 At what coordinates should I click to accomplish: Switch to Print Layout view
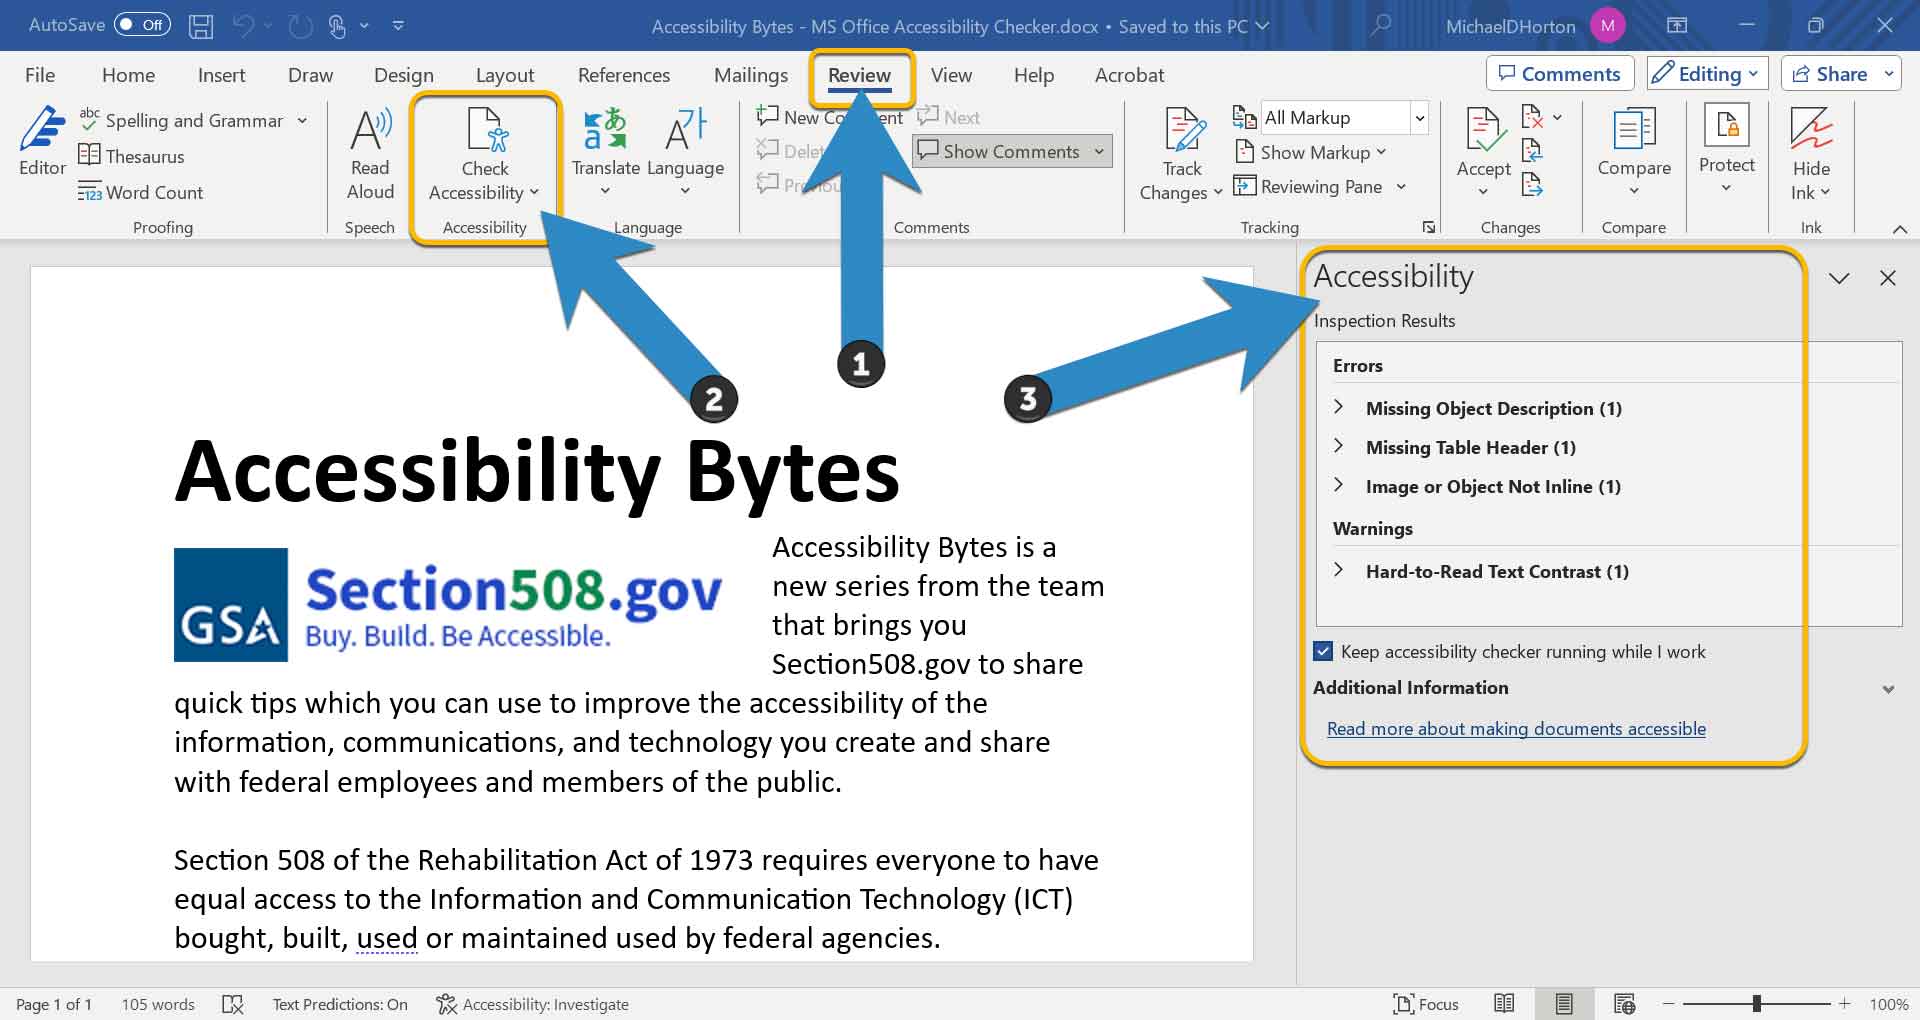(x=1564, y=1003)
